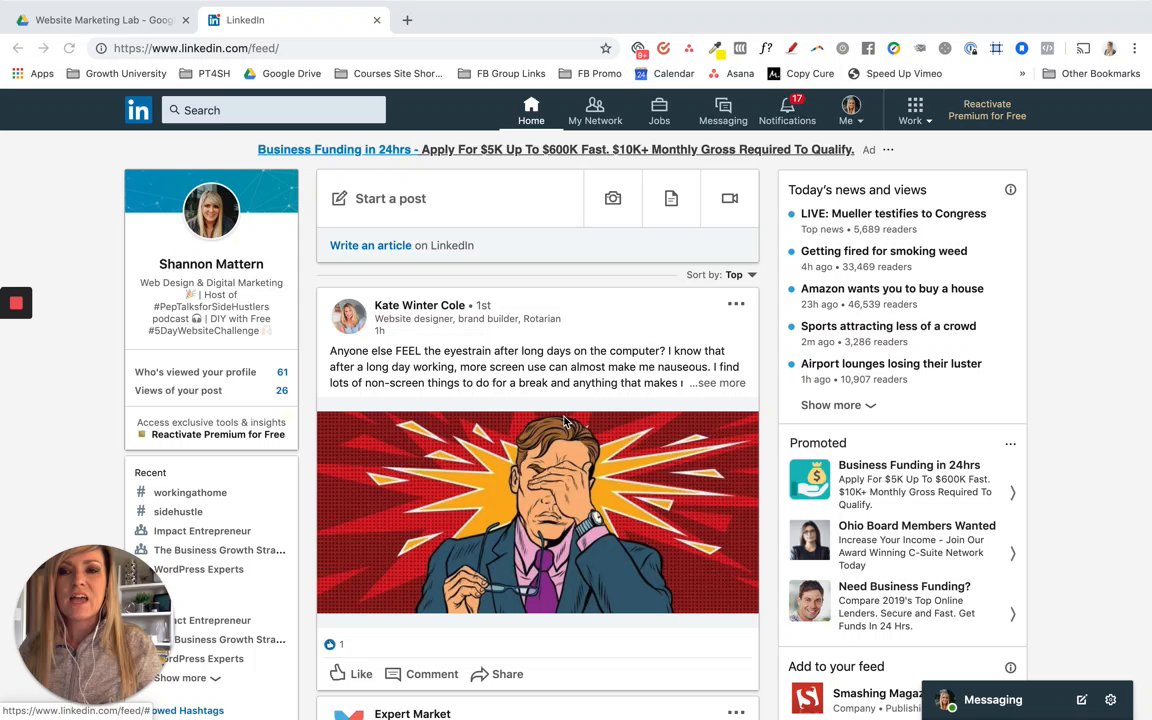
Task: Bookmark page with star icon
Action: point(605,48)
